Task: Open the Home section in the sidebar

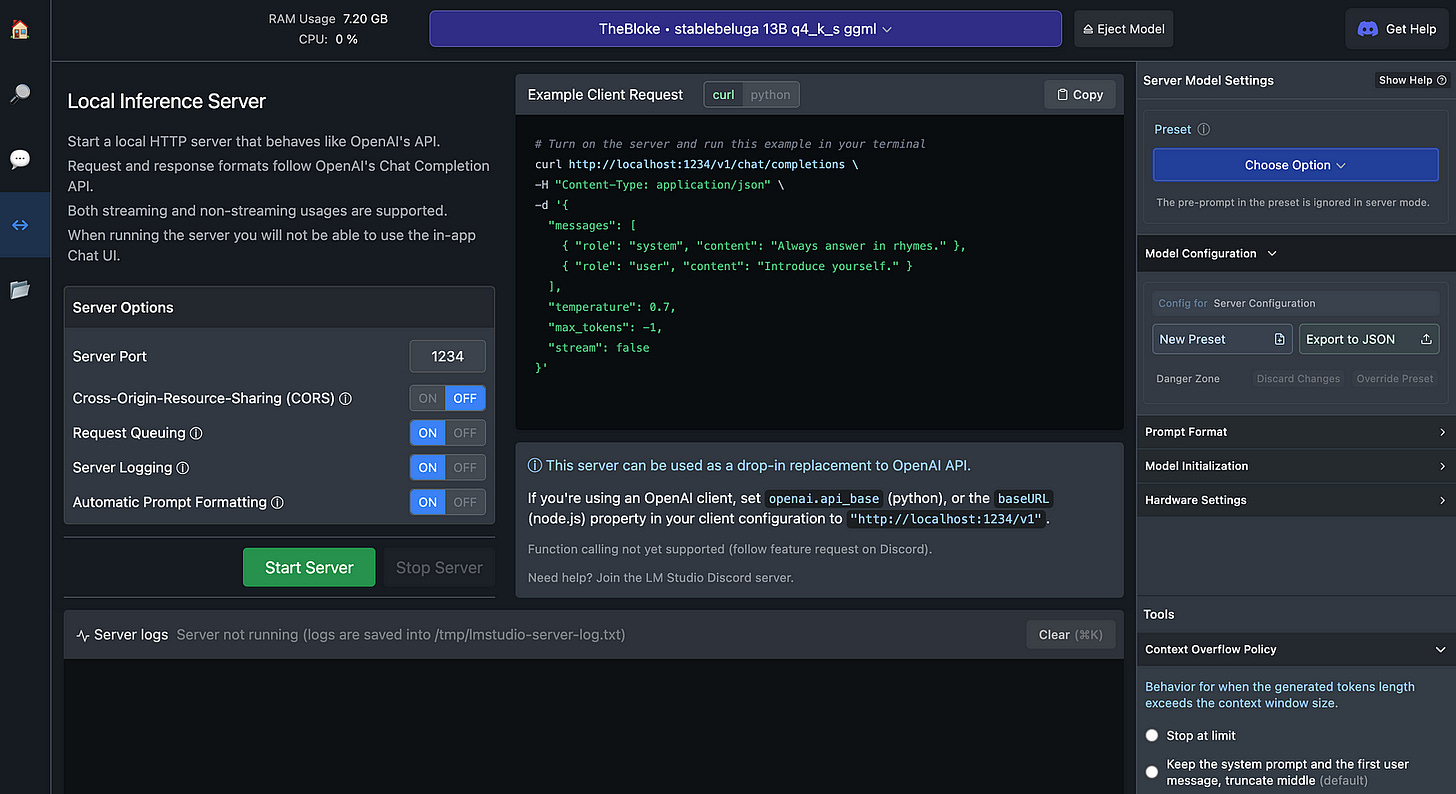Action: point(21,29)
